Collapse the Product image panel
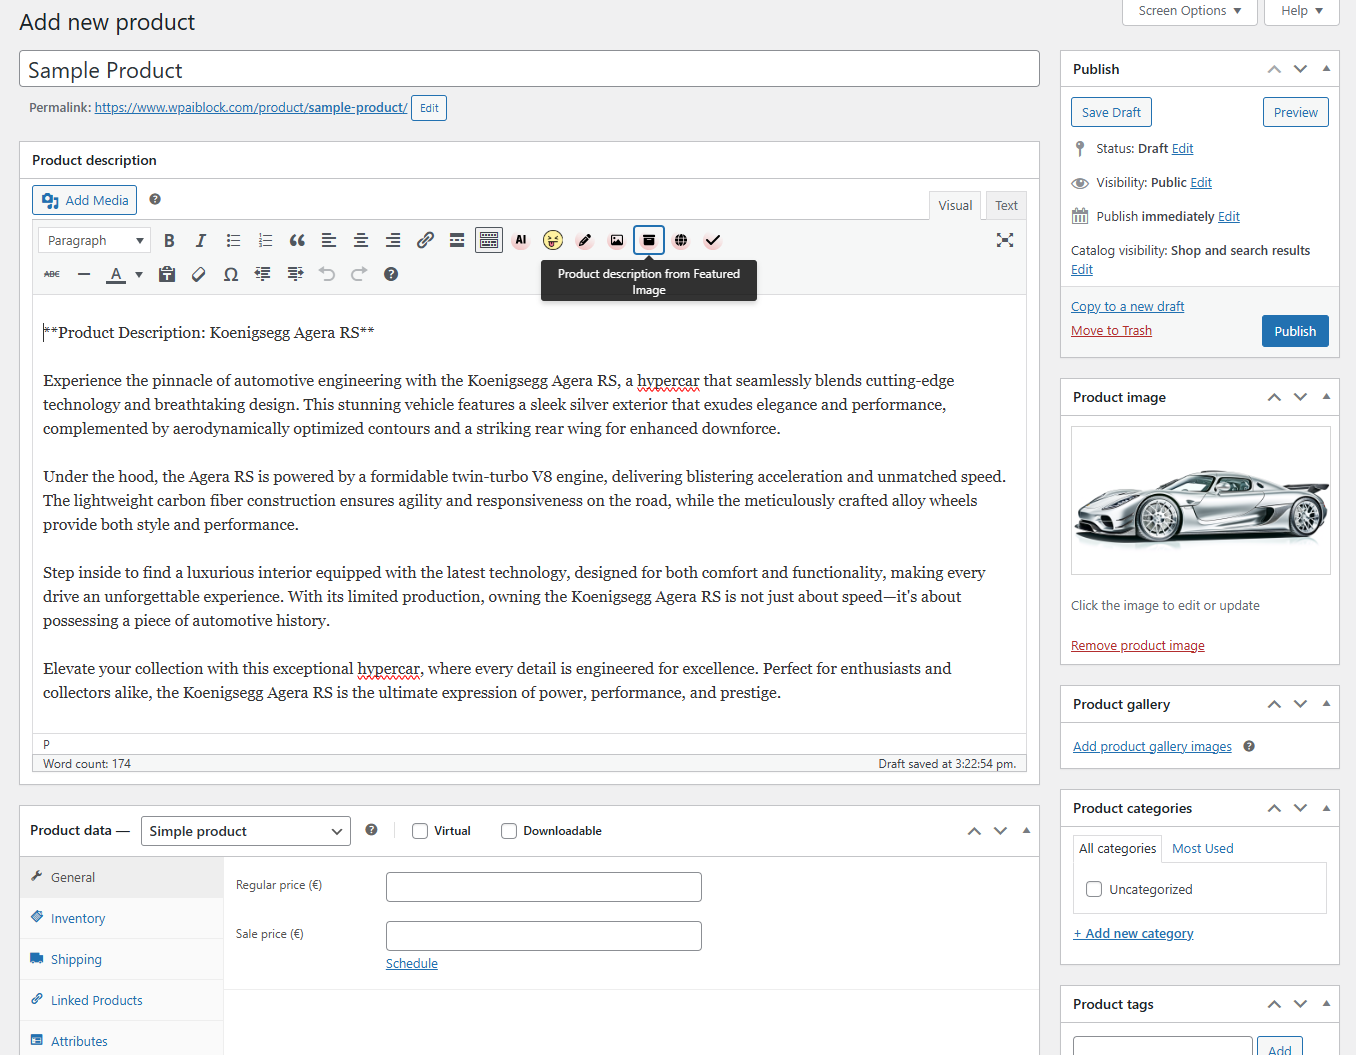The width and height of the screenshot is (1356, 1055). tap(1326, 397)
